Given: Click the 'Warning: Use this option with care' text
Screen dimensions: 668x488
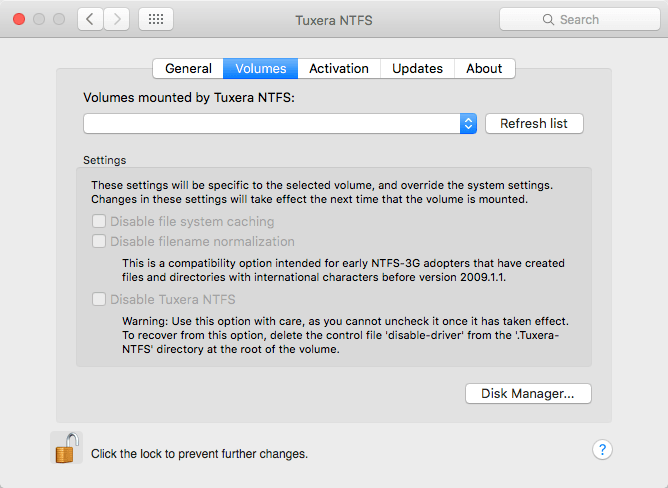Looking at the screenshot, I should (x=346, y=335).
